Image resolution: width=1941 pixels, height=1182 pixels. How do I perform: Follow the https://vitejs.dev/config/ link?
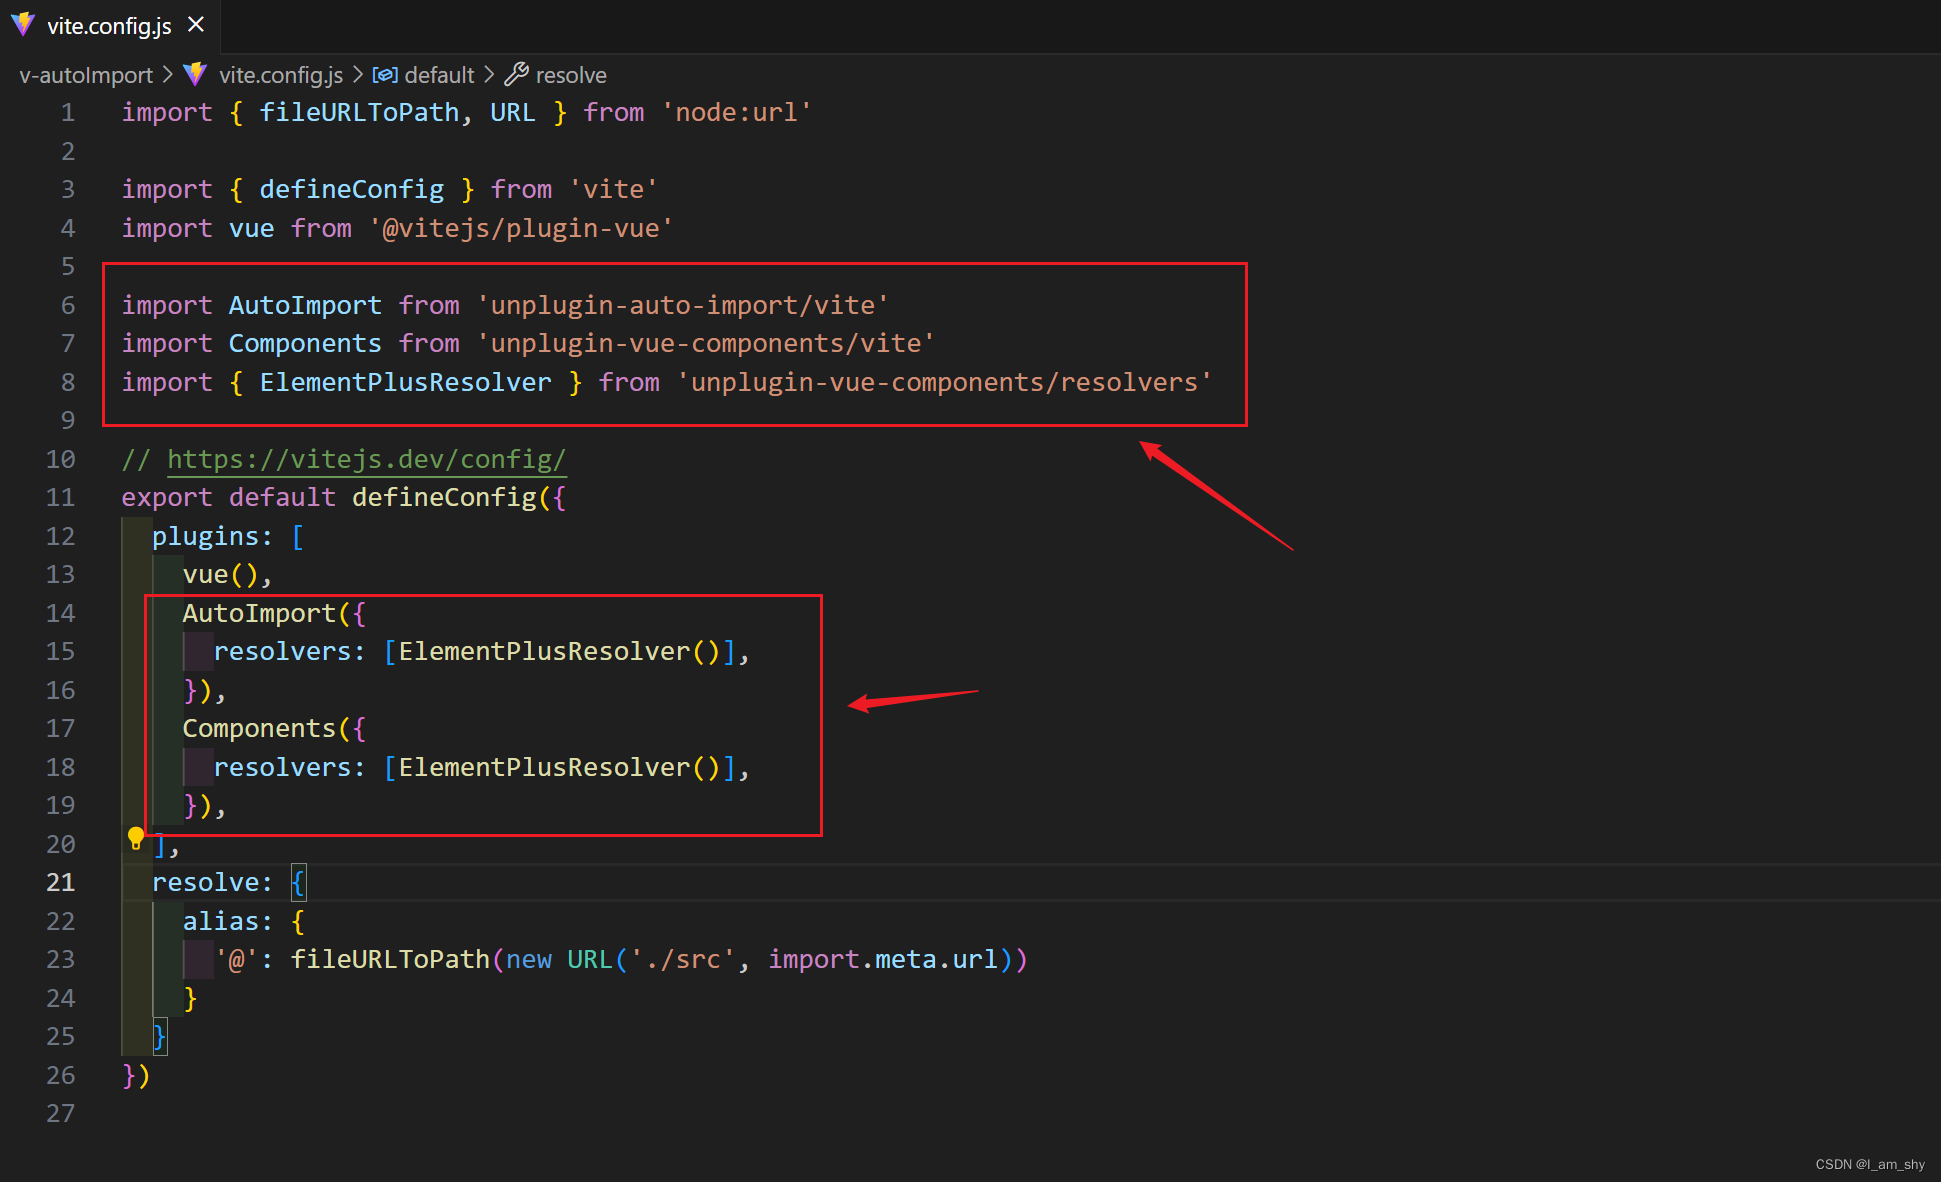coord(366,459)
